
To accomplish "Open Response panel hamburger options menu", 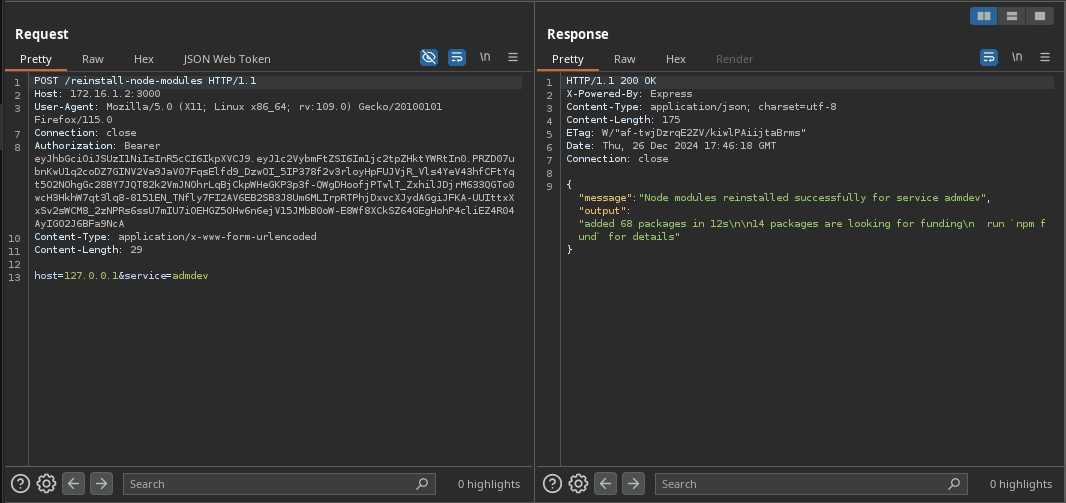I will click(x=1045, y=58).
